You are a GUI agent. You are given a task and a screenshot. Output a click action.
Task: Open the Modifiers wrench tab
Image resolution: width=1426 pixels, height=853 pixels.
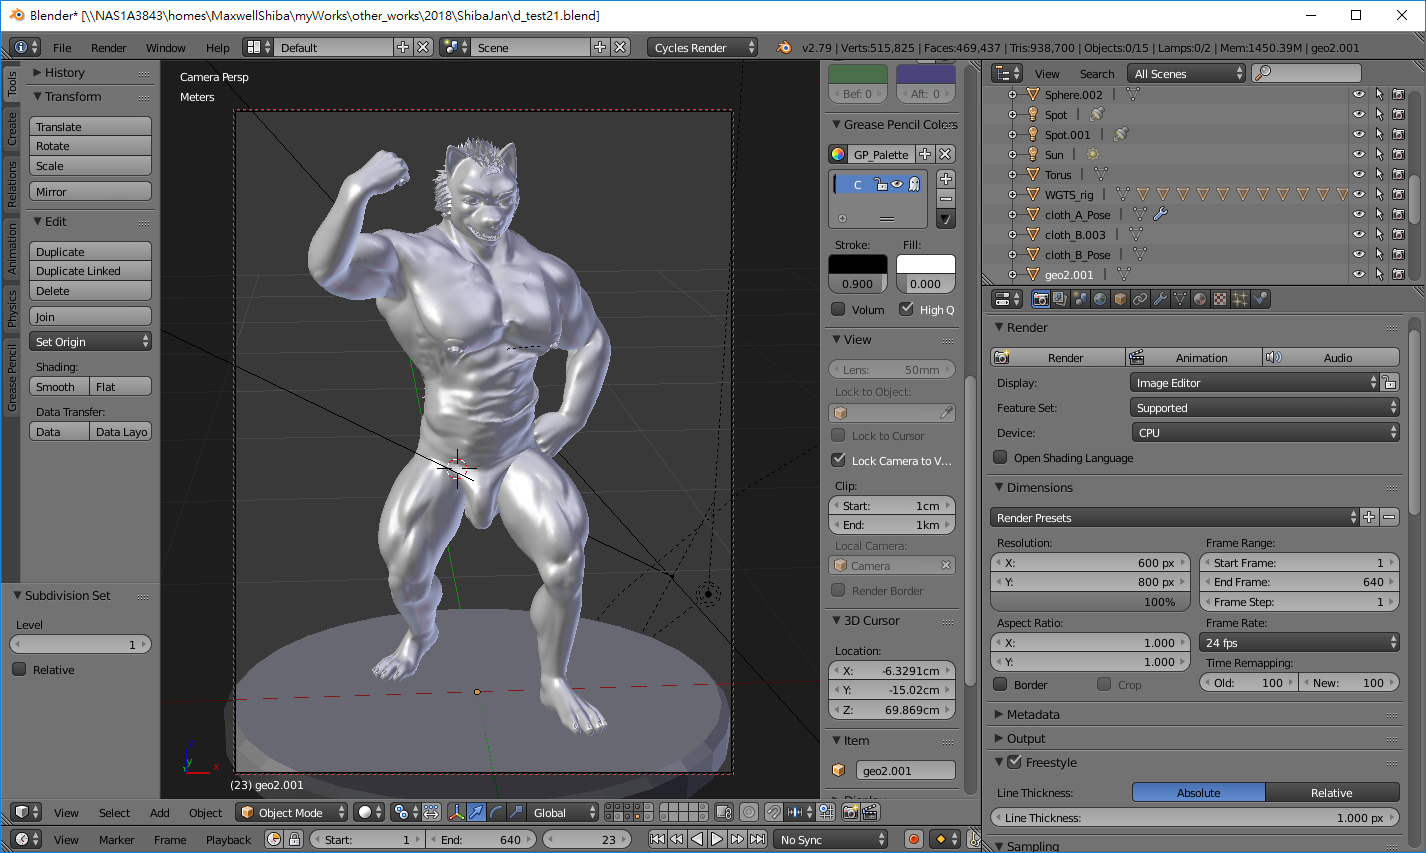point(1160,299)
